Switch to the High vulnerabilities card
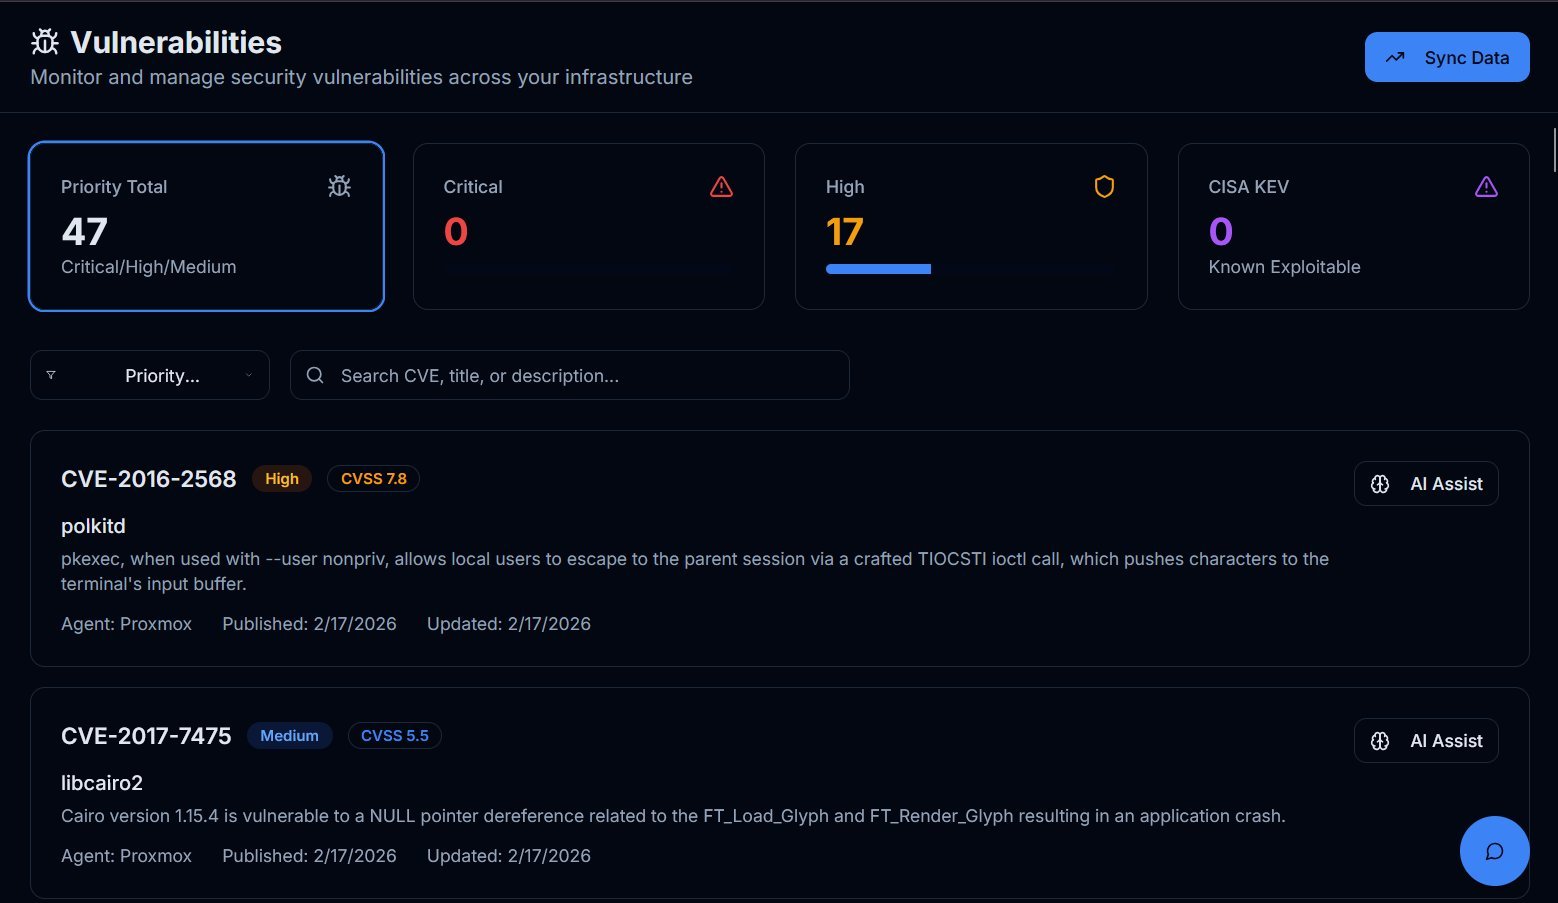 coord(970,226)
